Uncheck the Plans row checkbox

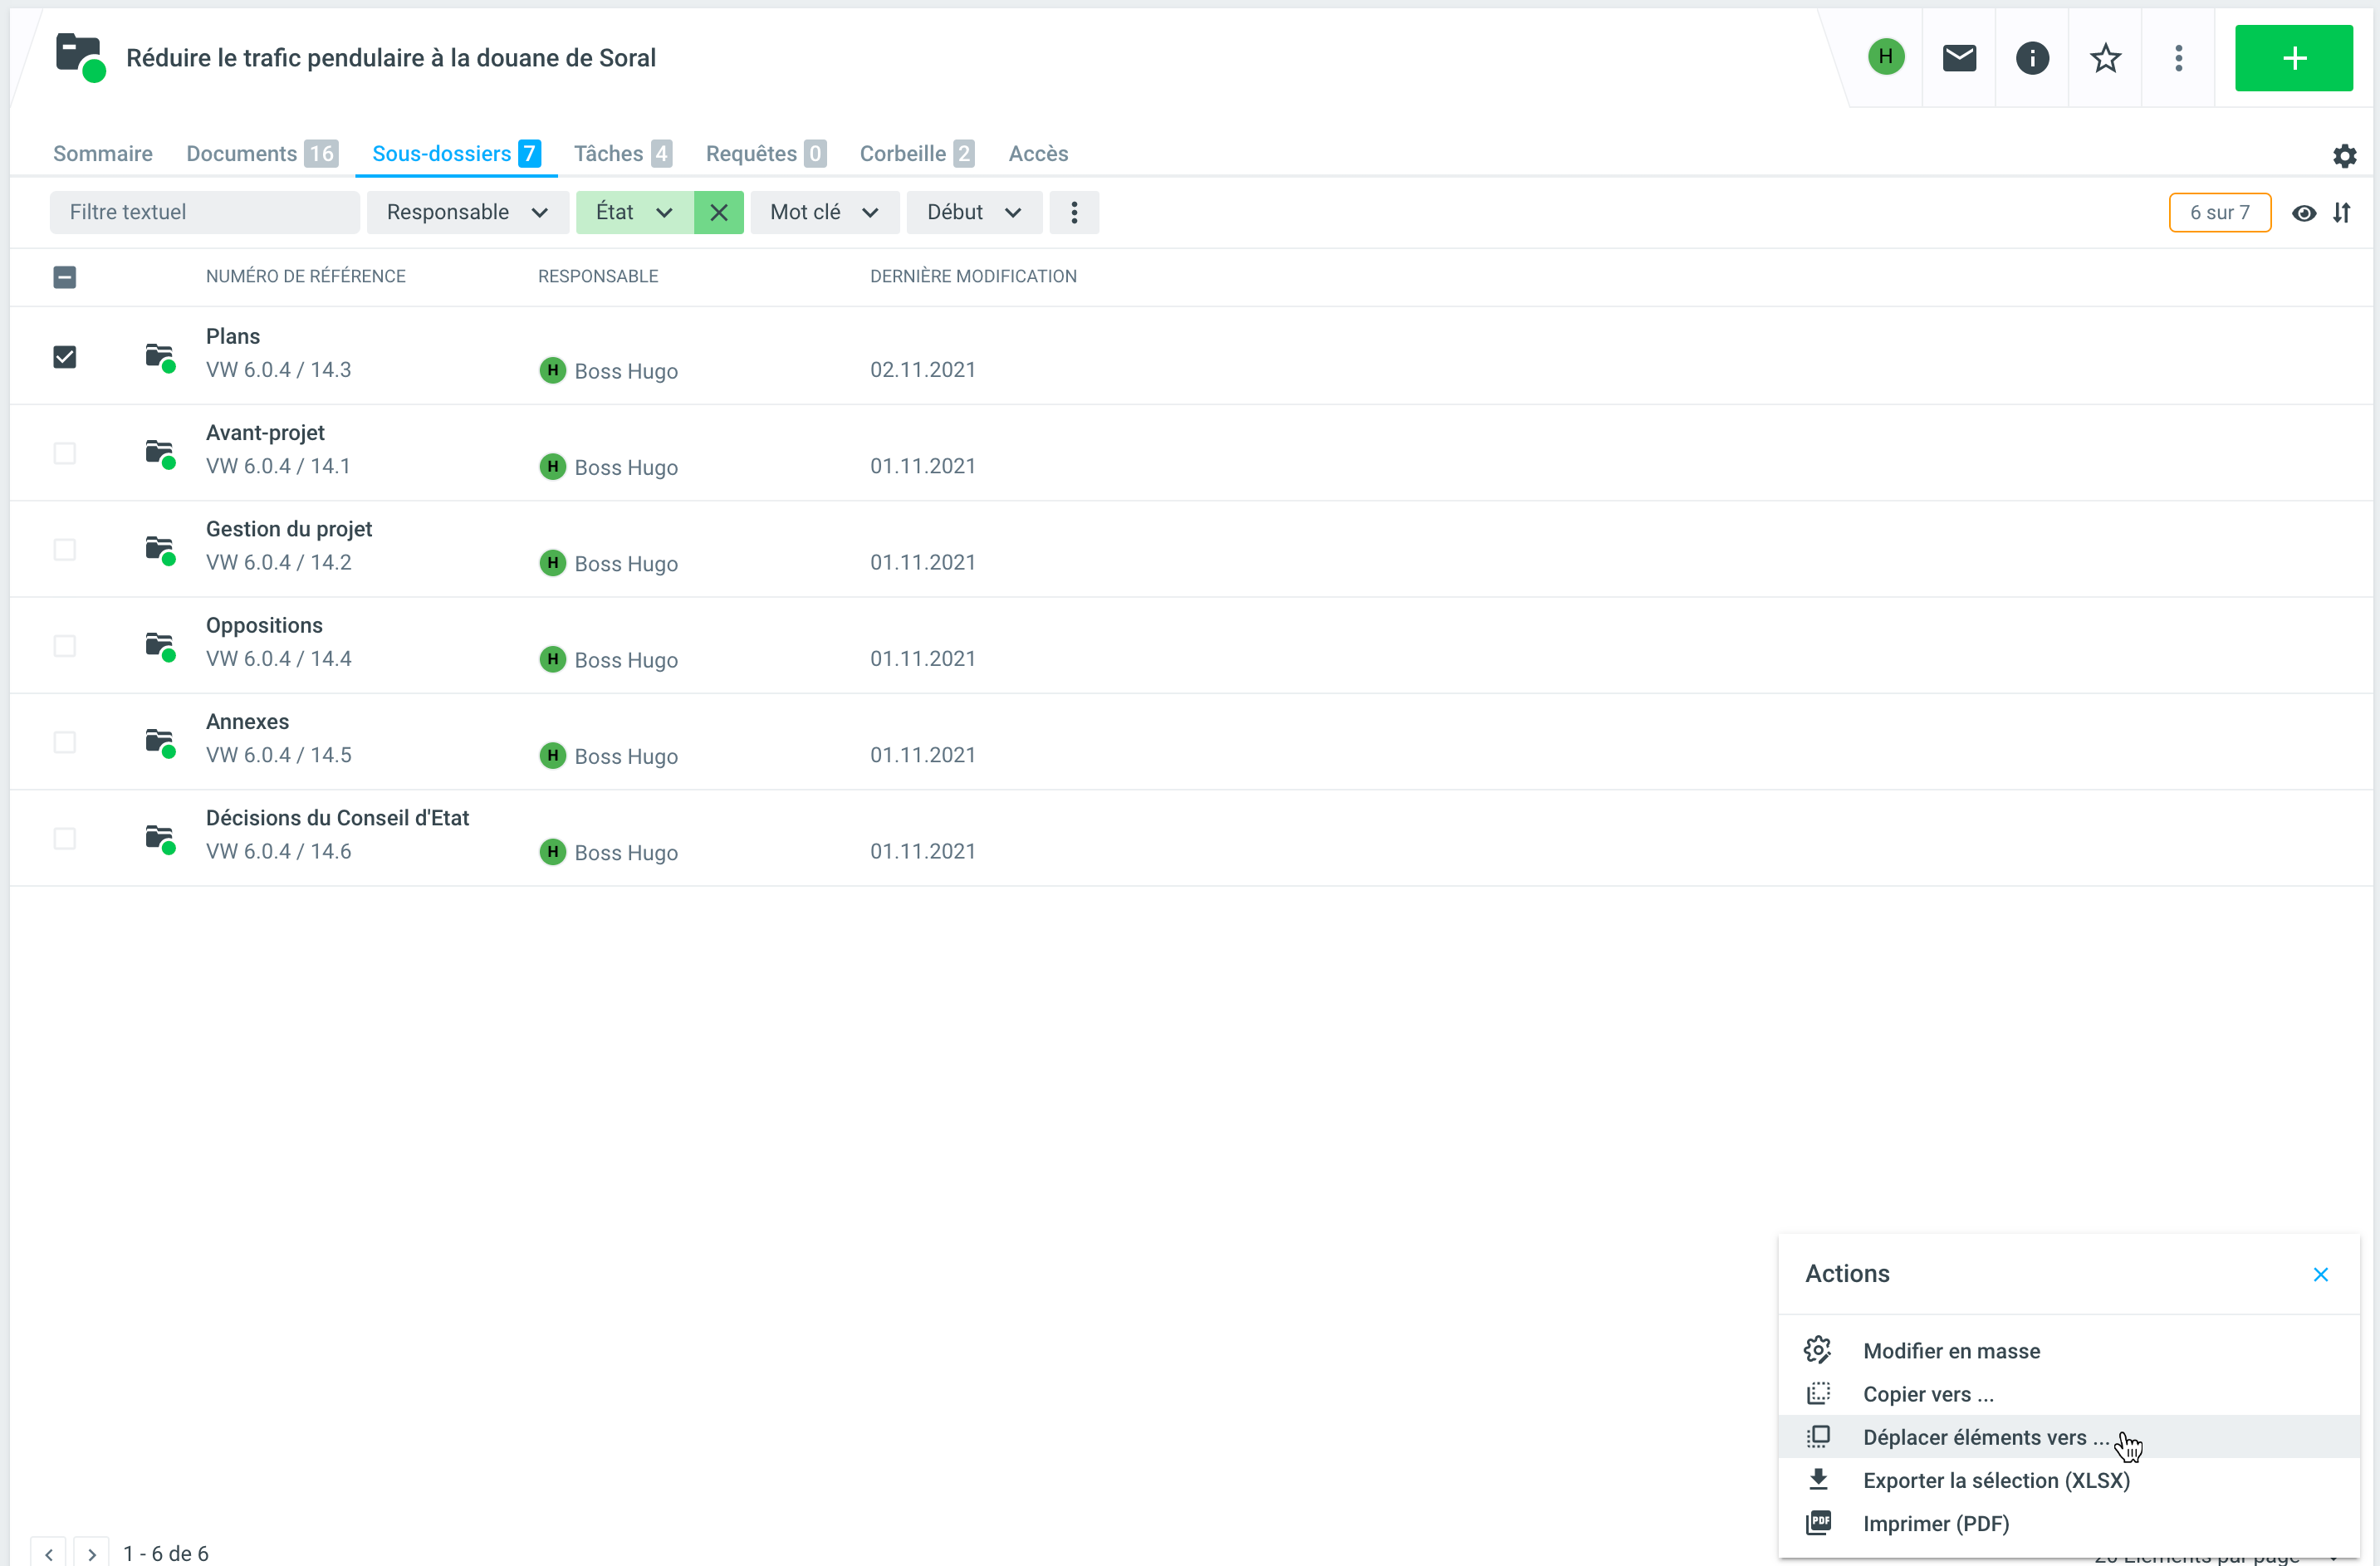[65, 356]
